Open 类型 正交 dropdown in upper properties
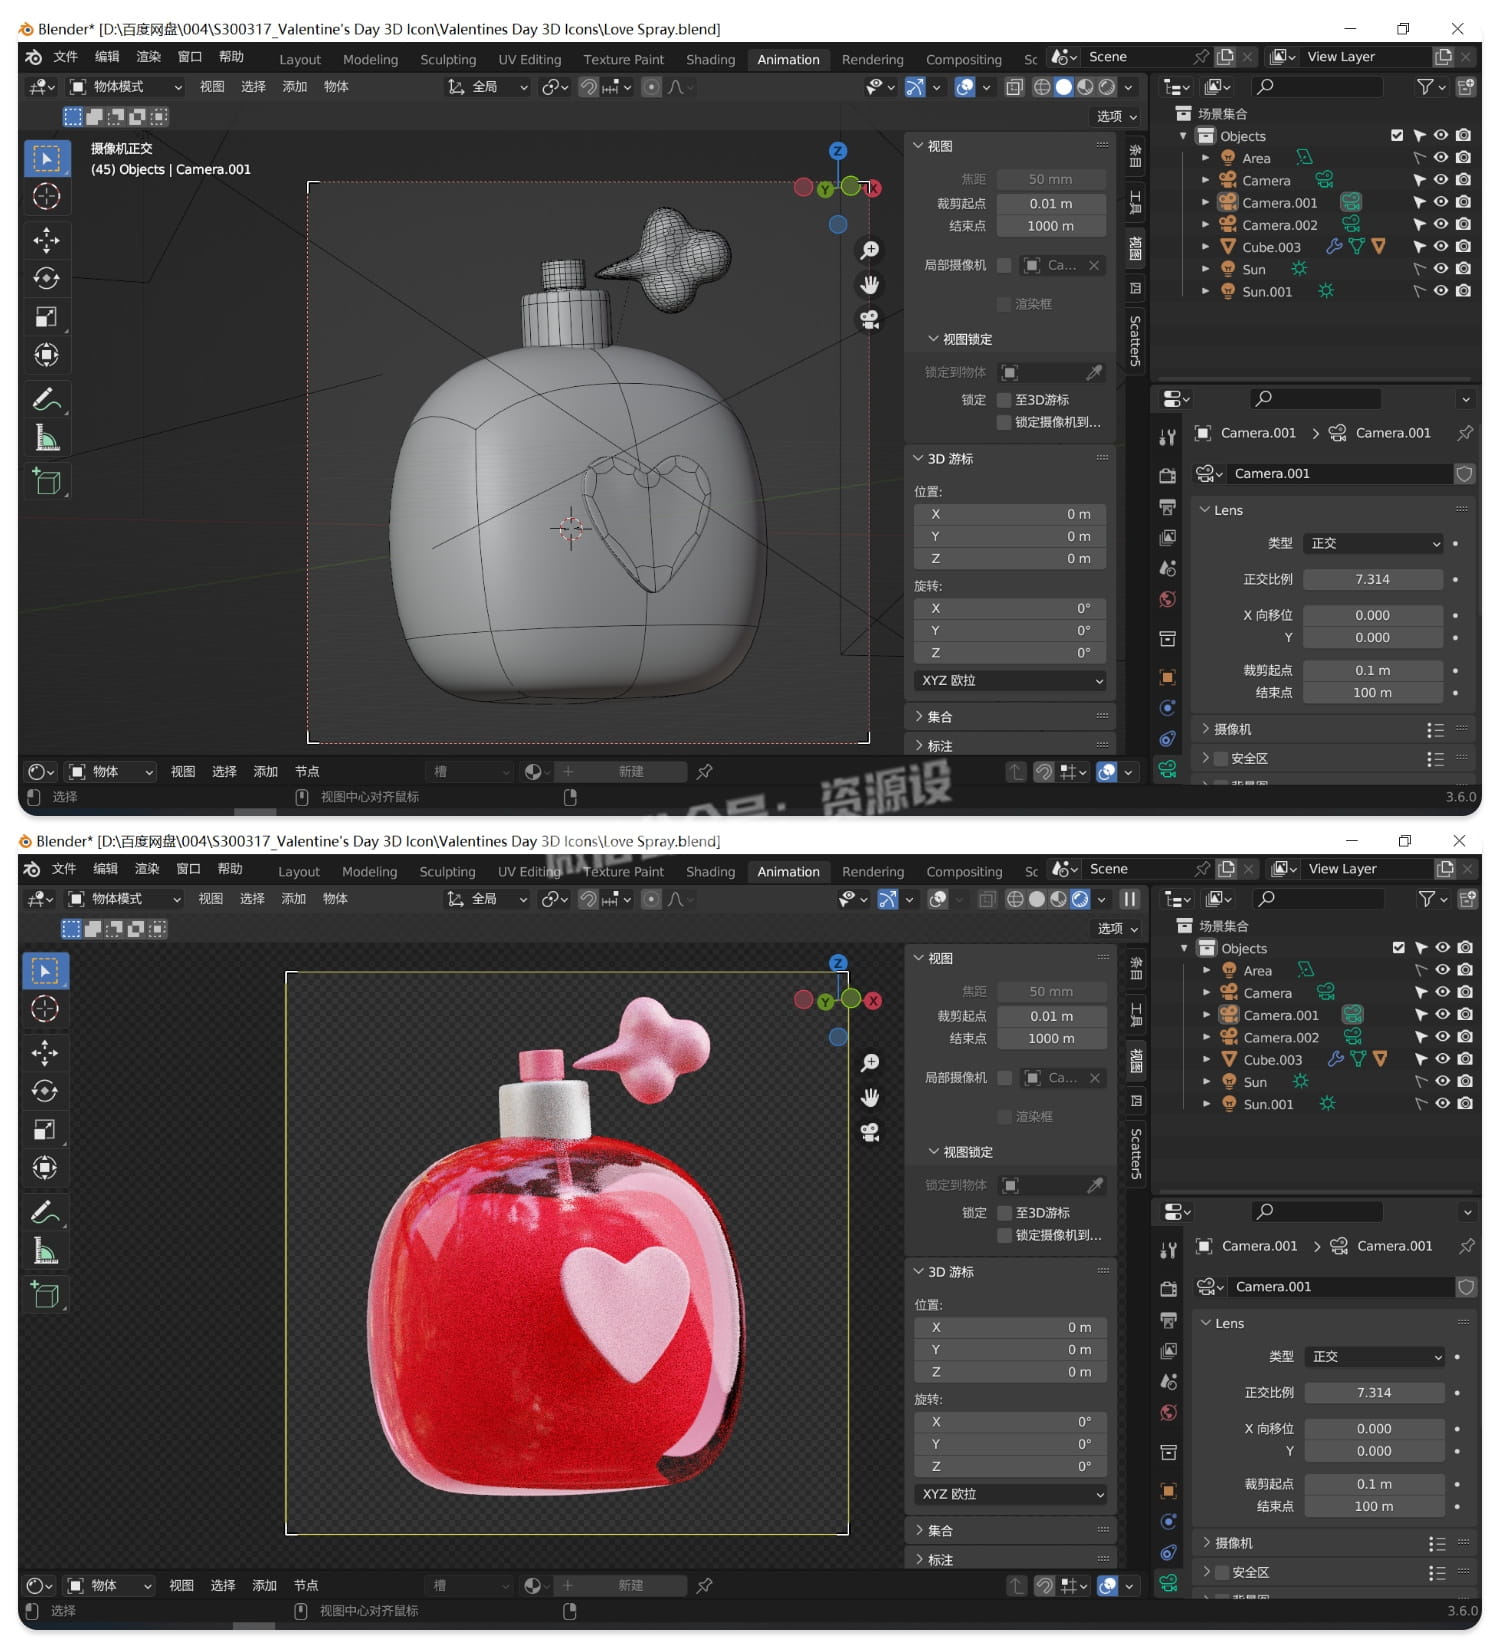The image size is (1500, 1638). point(1373,543)
